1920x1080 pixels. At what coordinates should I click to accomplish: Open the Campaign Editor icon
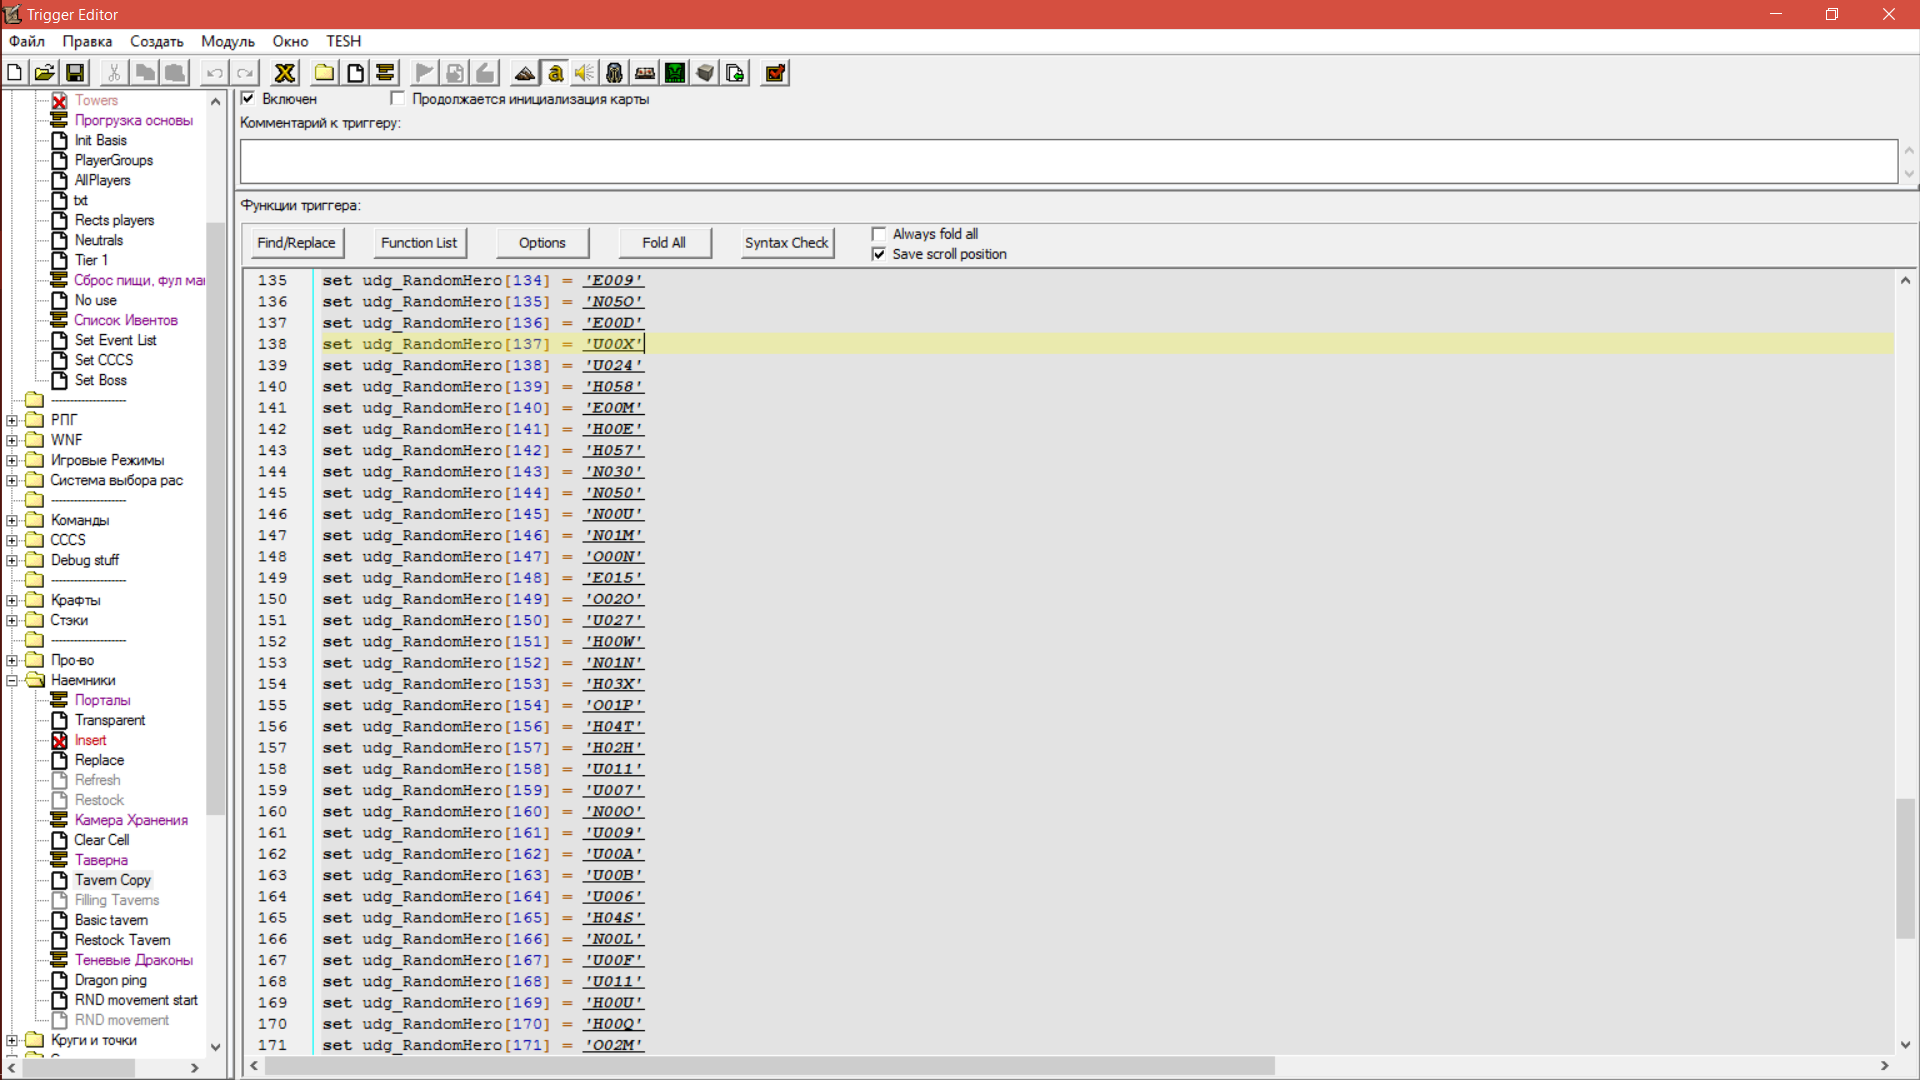(645, 73)
